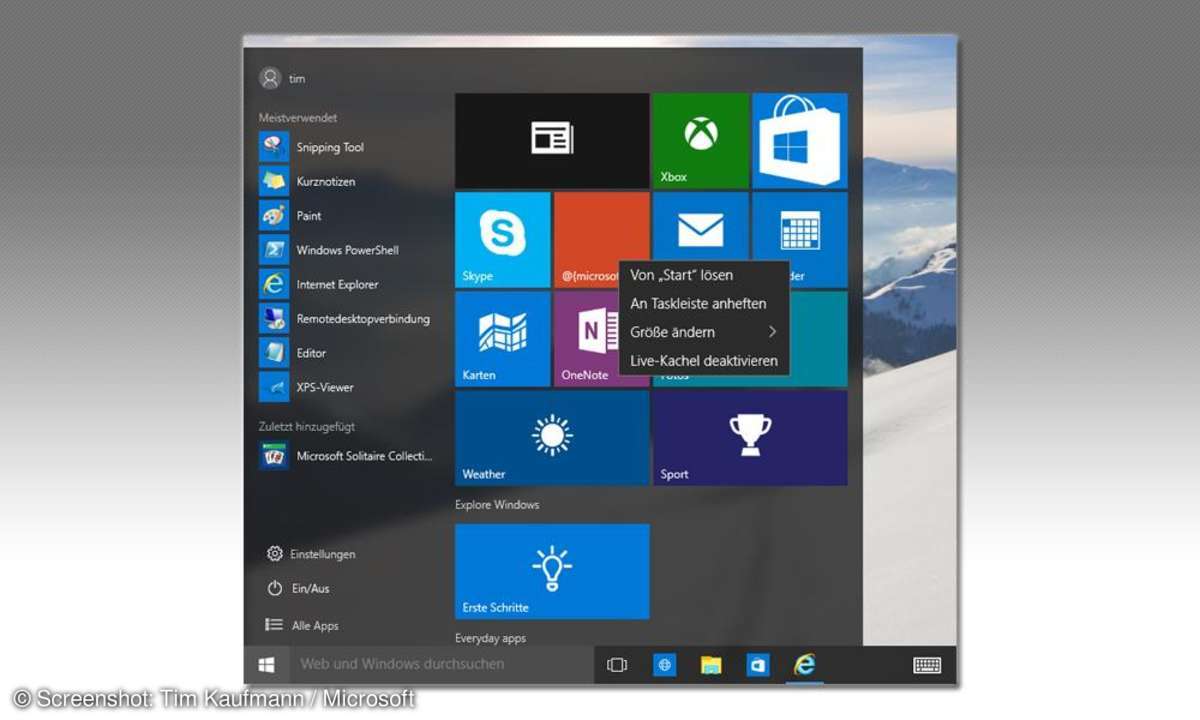Image resolution: width=1200 pixels, height=720 pixels.
Task: Click the Explore Windows group heading
Action: pos(497,505)
